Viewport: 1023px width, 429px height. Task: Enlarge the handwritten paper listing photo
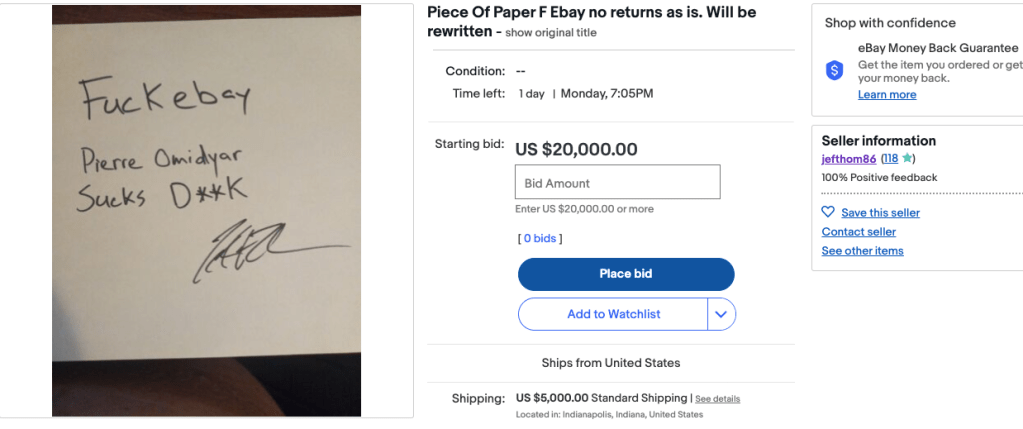pos(207,210)
